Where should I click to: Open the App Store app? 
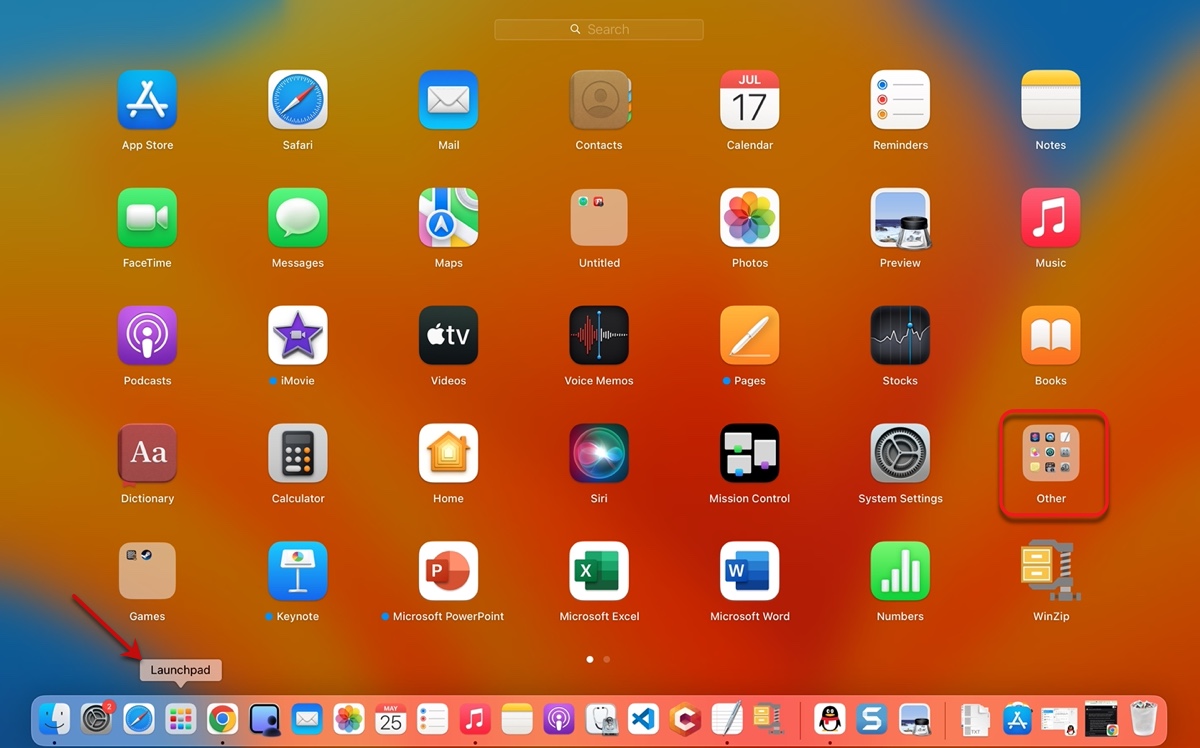coord(147,100)
